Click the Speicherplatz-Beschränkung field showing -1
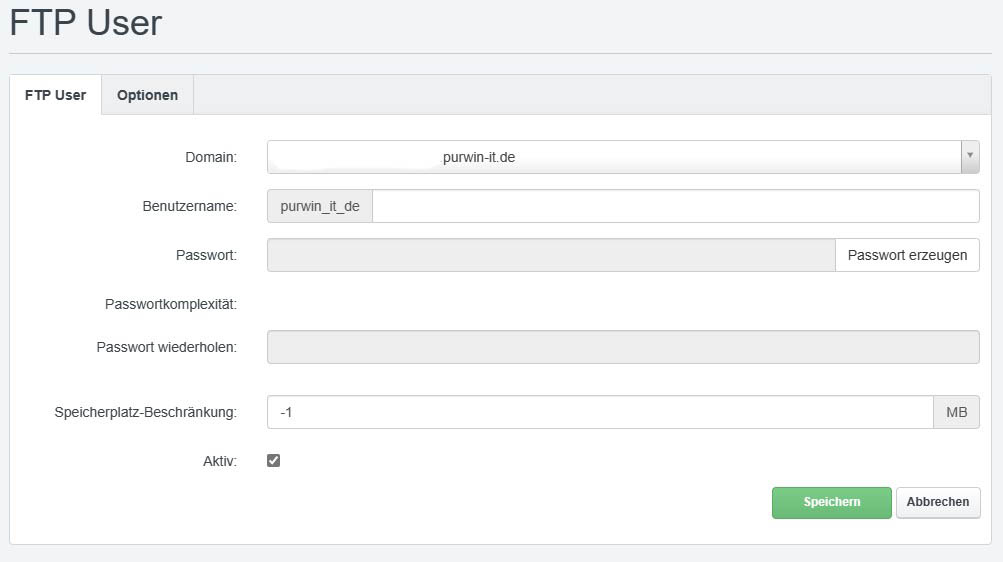 600,412
